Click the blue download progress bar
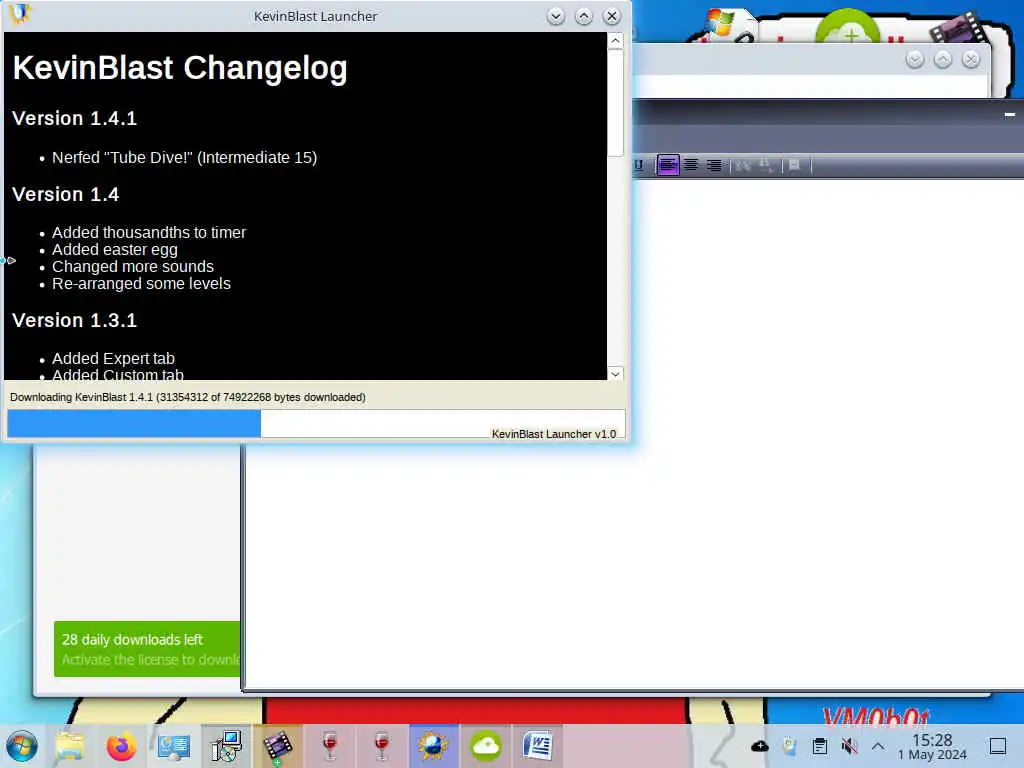Screen dimensions: 1024x768 [134, 424]
